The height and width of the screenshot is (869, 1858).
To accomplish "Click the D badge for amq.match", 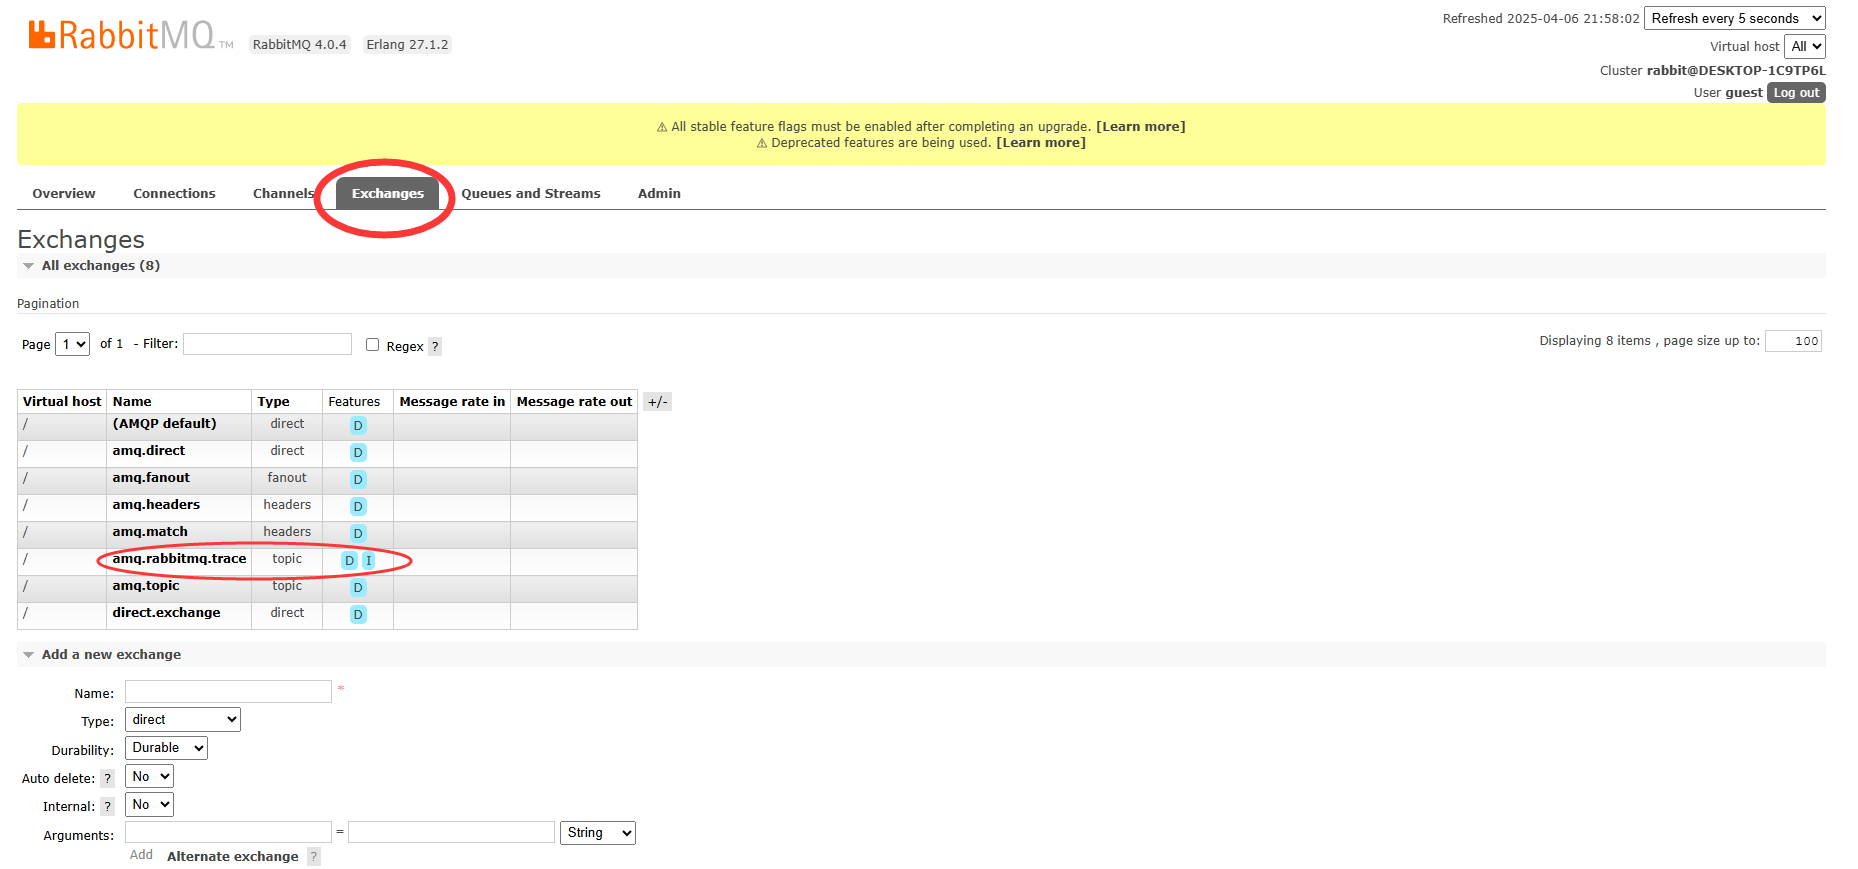I will 358,533.
